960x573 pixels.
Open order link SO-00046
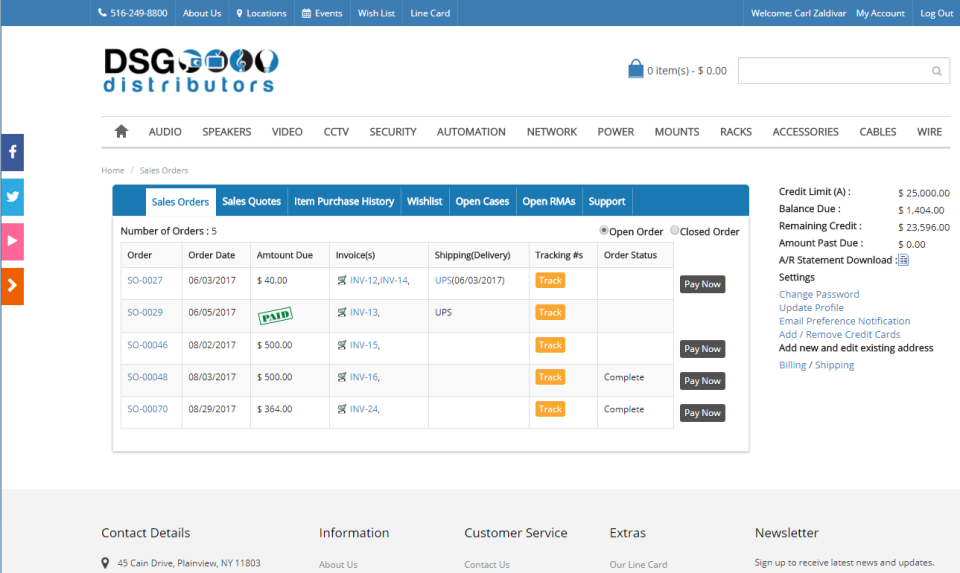147,345
